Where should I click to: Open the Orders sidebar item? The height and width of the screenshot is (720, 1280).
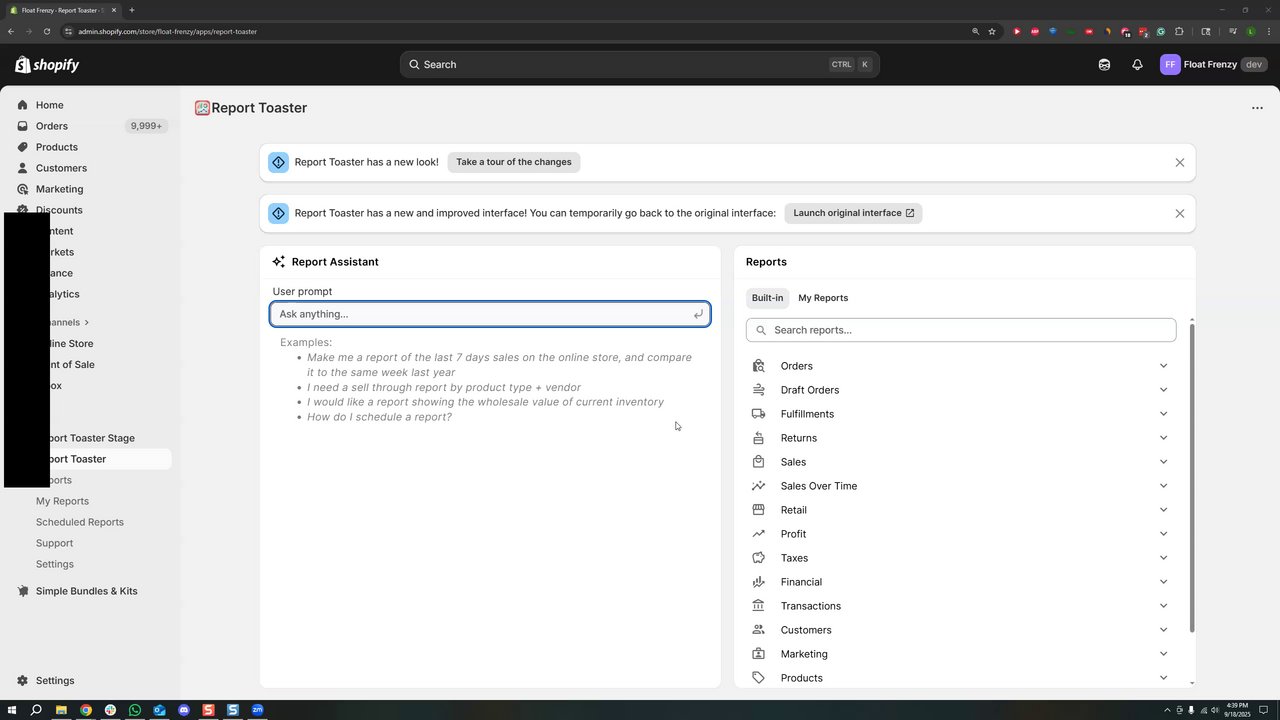tap(52, 126)
